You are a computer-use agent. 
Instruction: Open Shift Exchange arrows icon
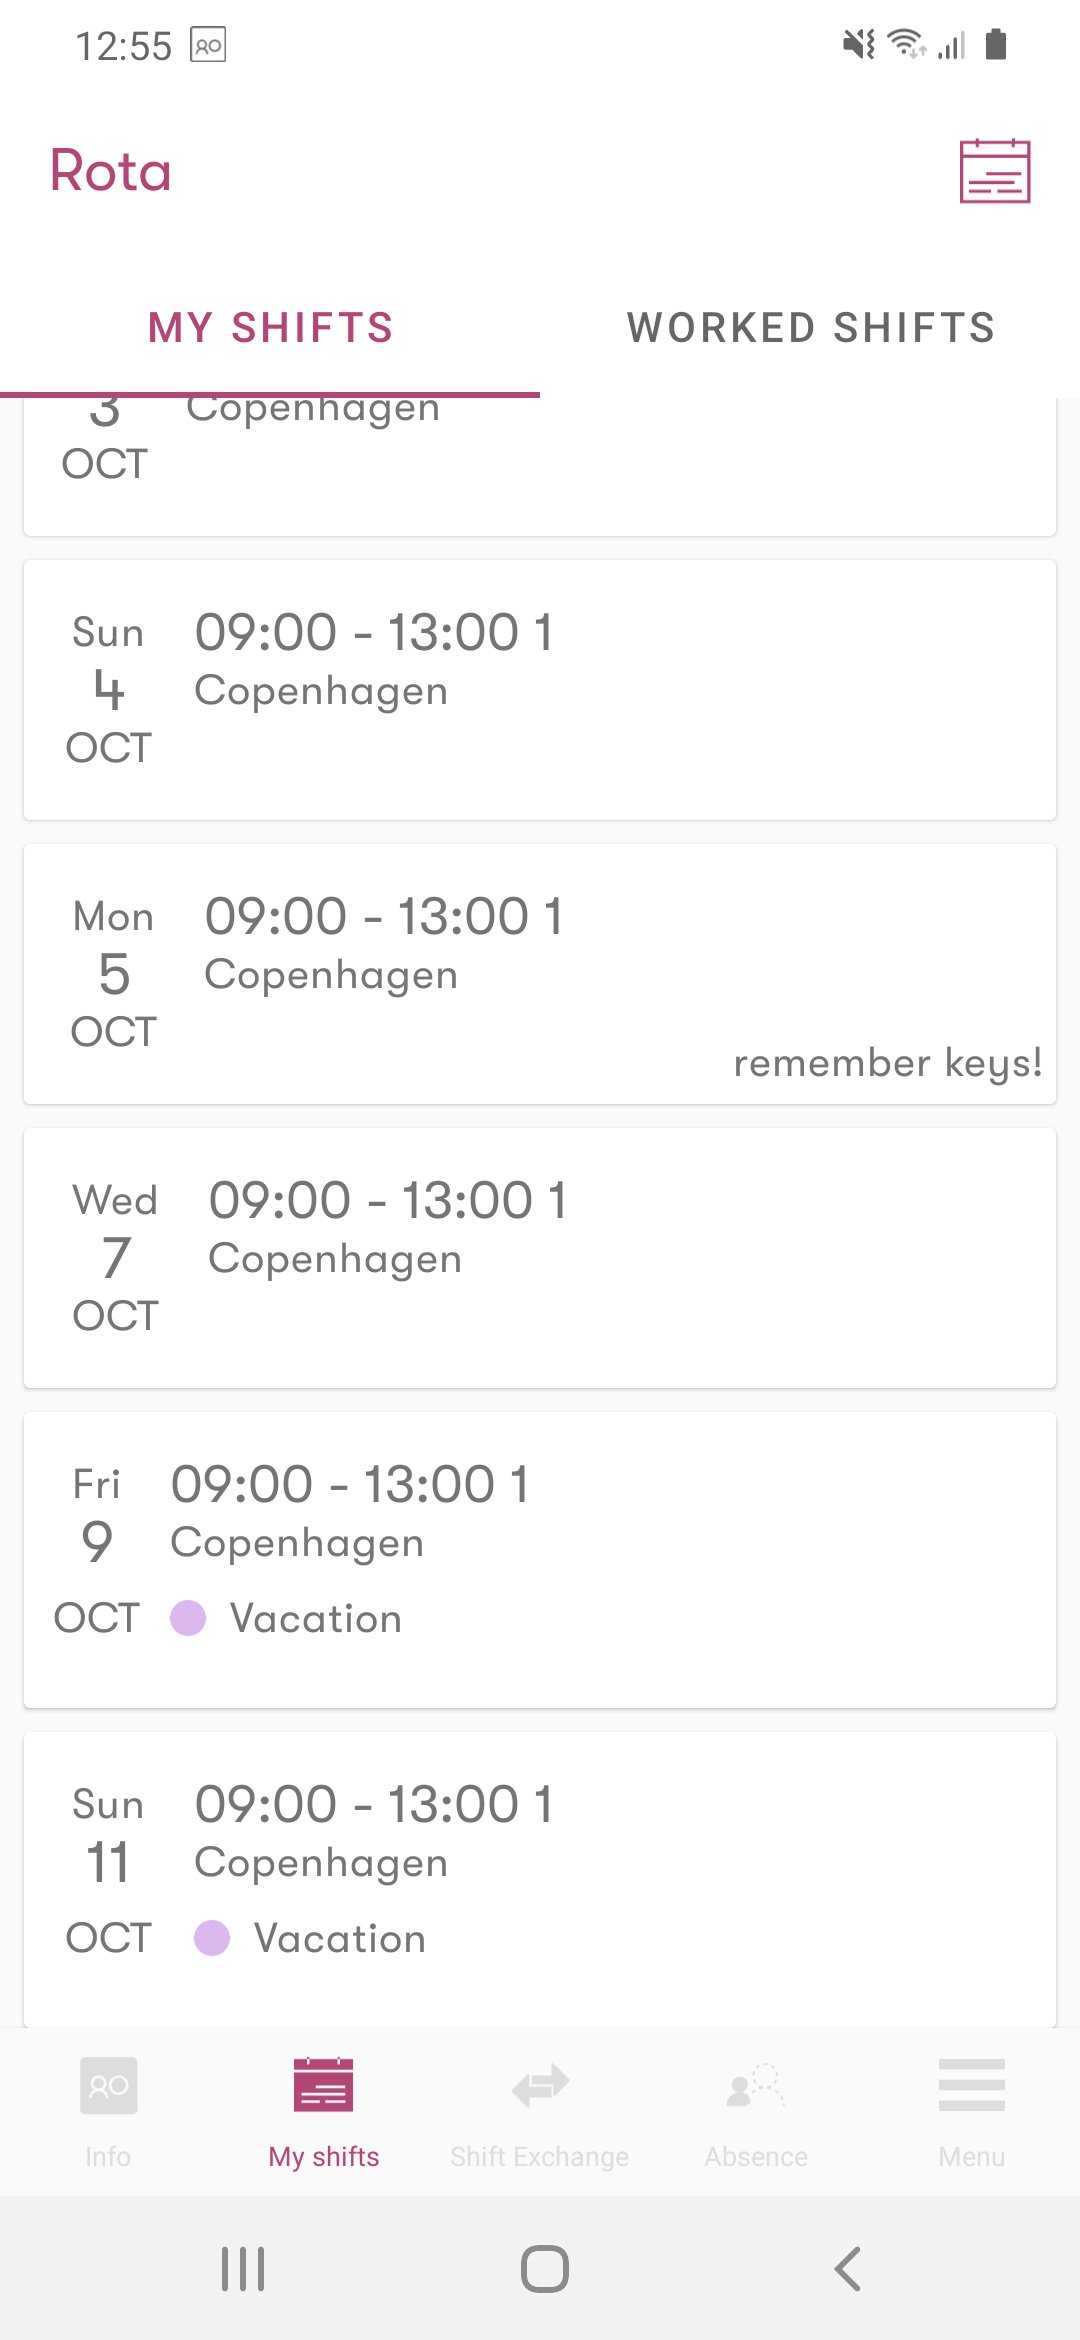[x=540, y=2086]
